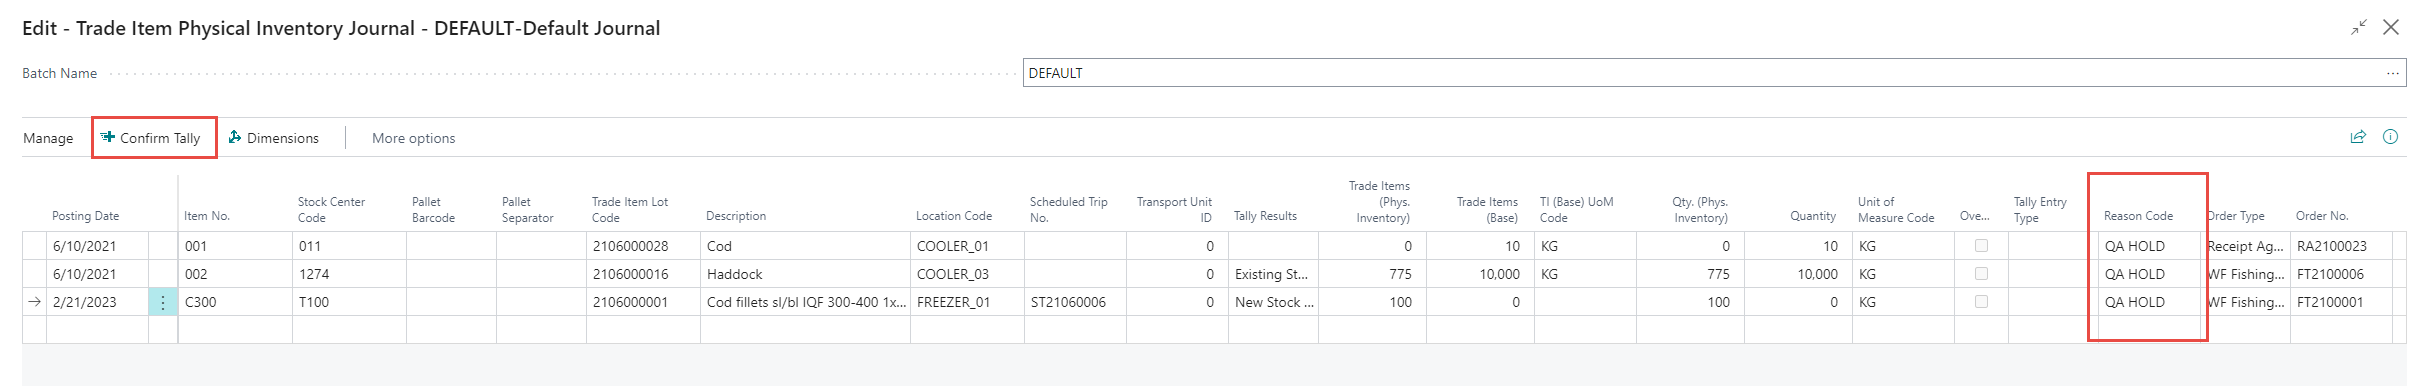Toggle the Ove... checkbox for the Cod row
2426x386 pixels.
(1981, 245)
